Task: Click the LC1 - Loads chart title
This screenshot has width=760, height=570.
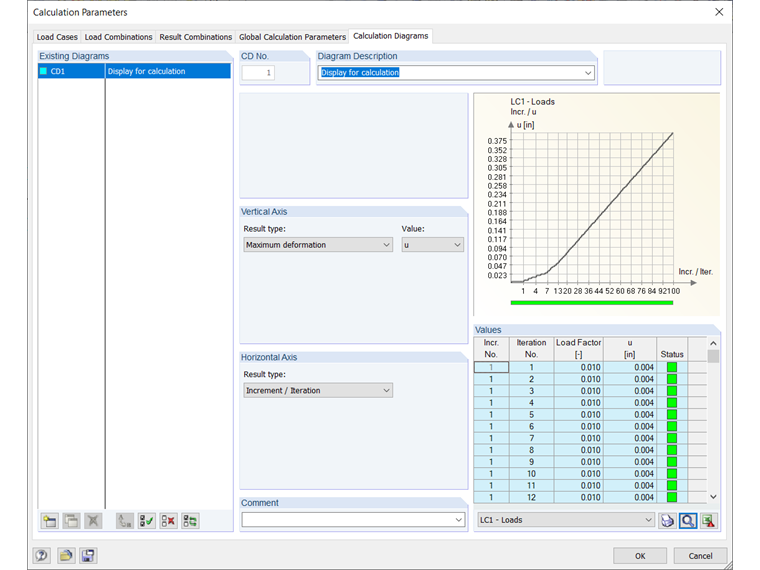Action: pos(532,102)
